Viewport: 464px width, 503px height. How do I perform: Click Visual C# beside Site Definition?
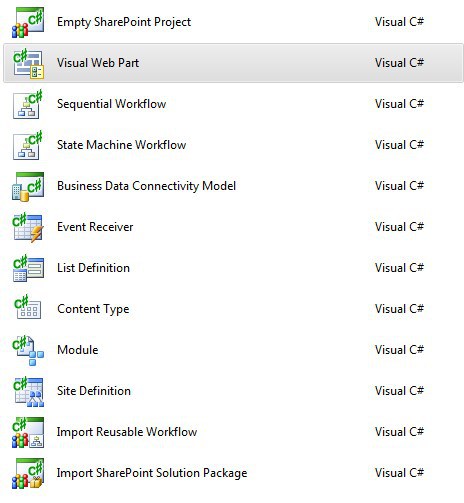tap(399, 391)
